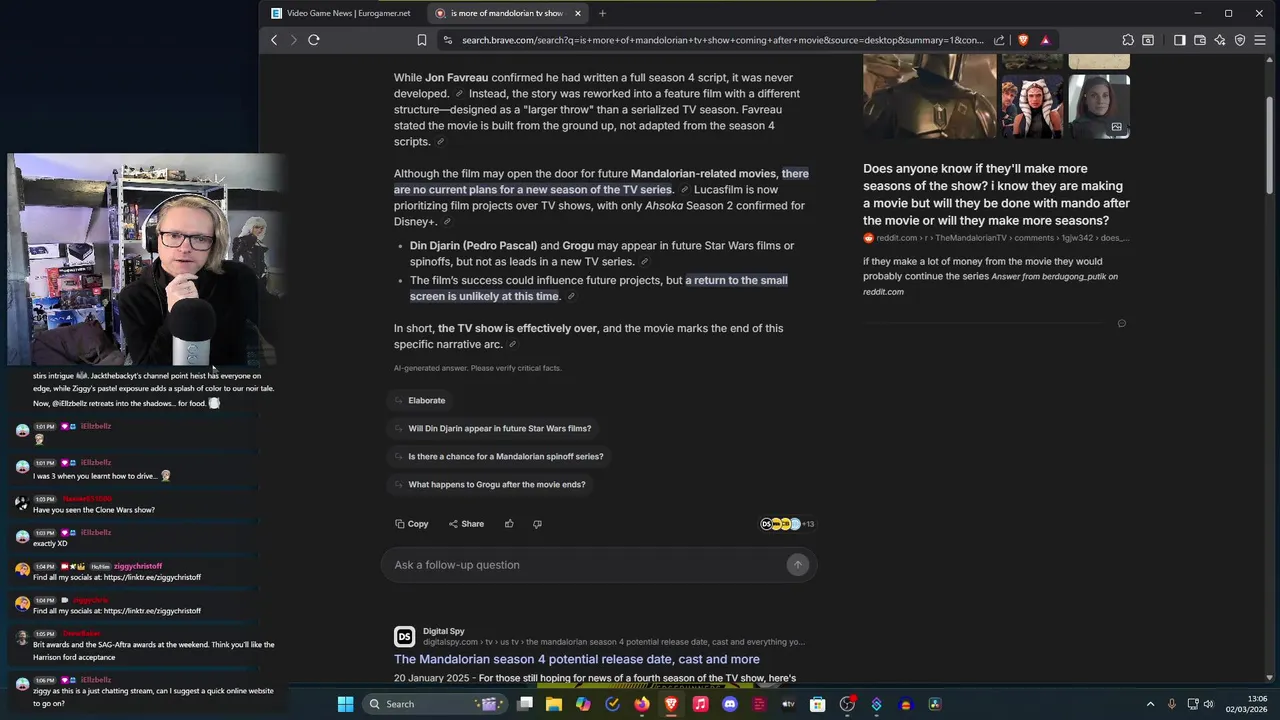Open a new browser tab

pos(602,13)
